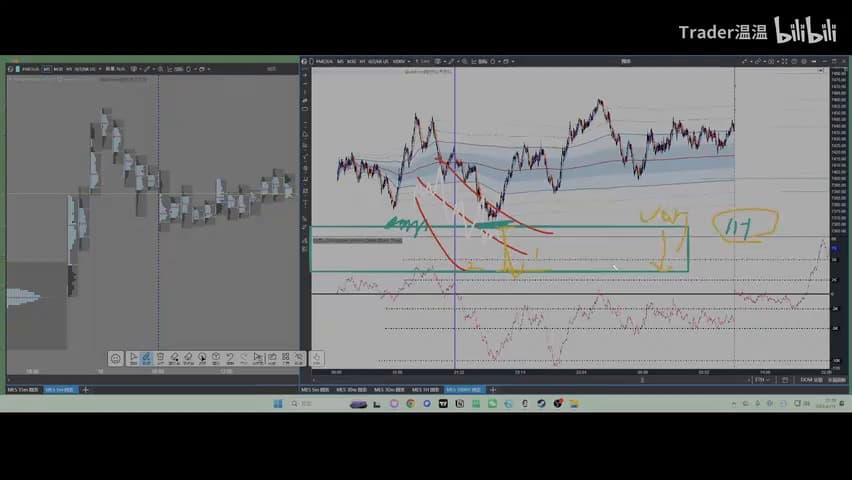This screenshot has height=480, width=852.
Task: Click the hand touch icon at annotation toolbar end
Action: coord(316,358)
